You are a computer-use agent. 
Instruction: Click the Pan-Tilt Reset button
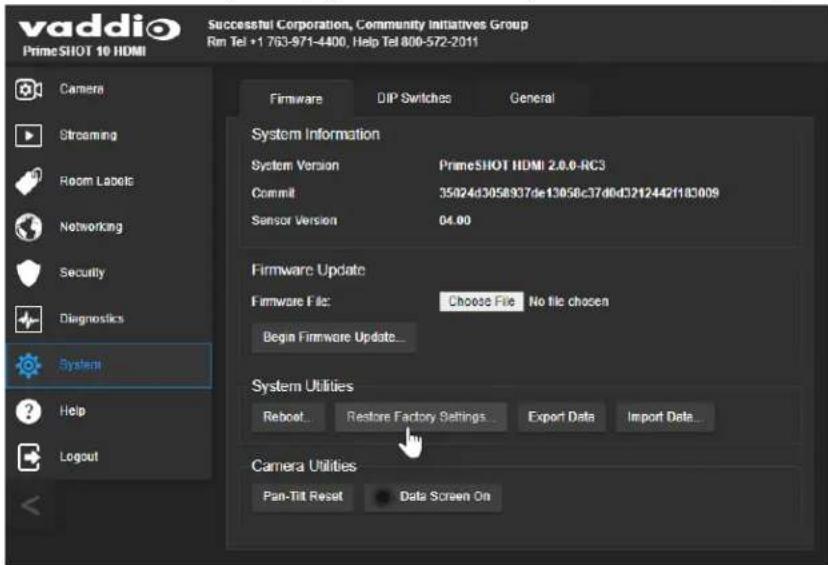[x=303, y=496]
